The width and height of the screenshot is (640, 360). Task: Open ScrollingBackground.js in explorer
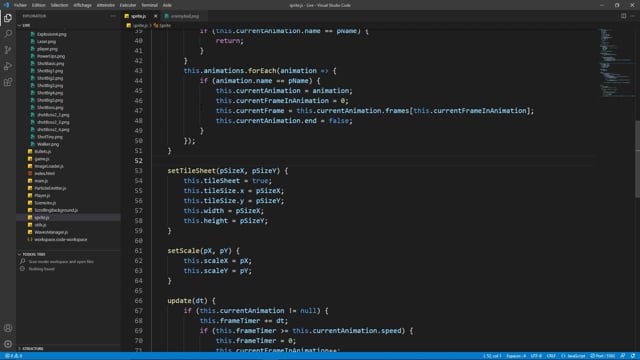coord(56,210)
